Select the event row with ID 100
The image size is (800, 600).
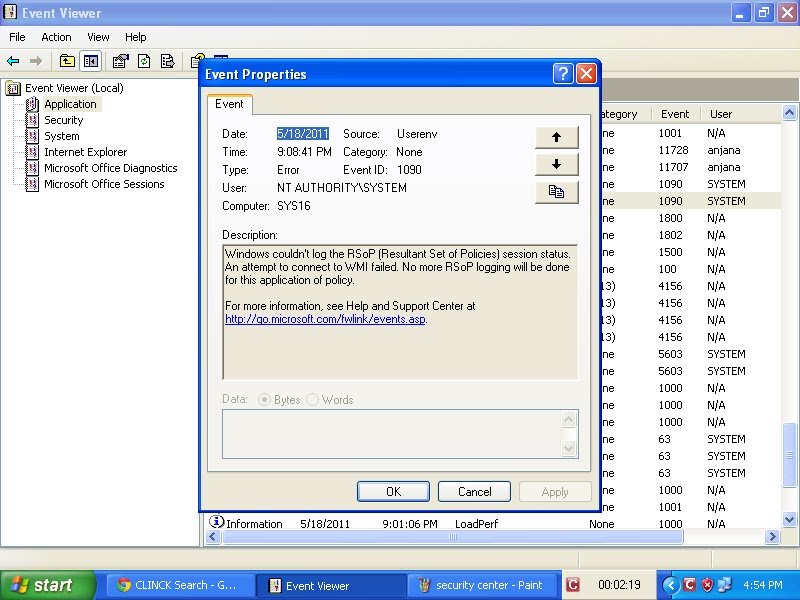pos(691,269)
